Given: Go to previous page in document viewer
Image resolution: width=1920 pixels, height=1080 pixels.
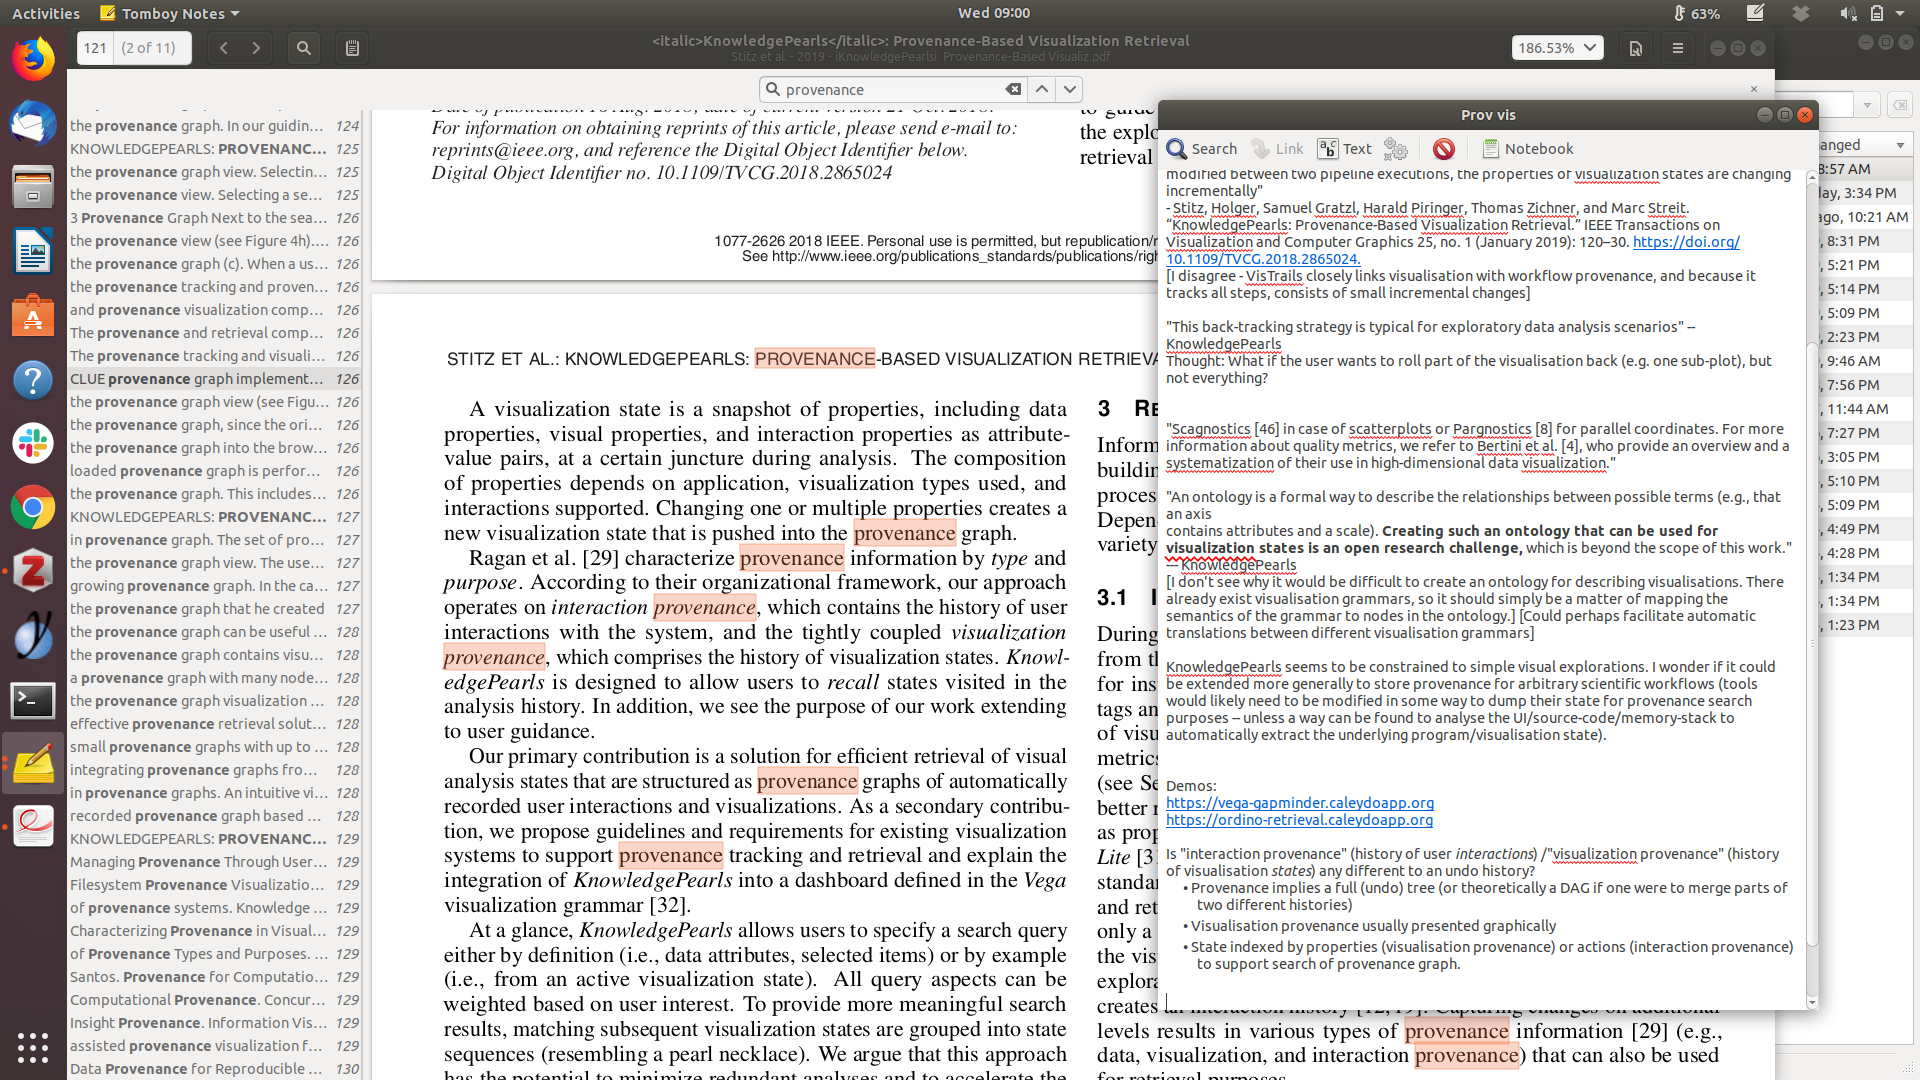Looking at the screenshot, I should [224, 48].
